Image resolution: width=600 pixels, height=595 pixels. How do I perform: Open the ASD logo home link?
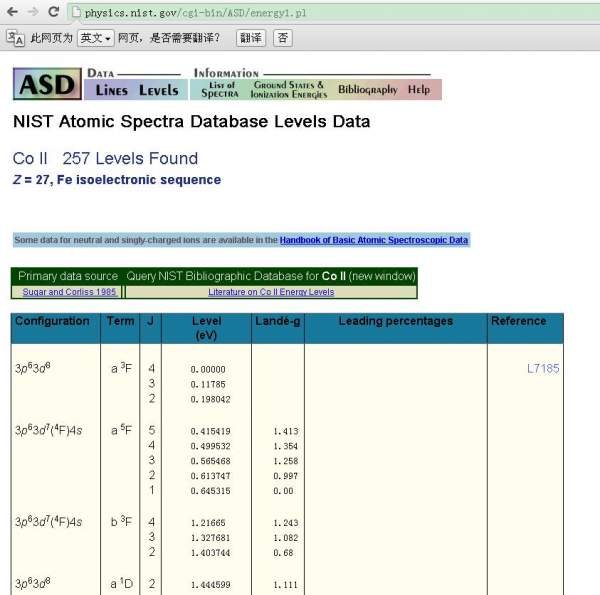47,84
